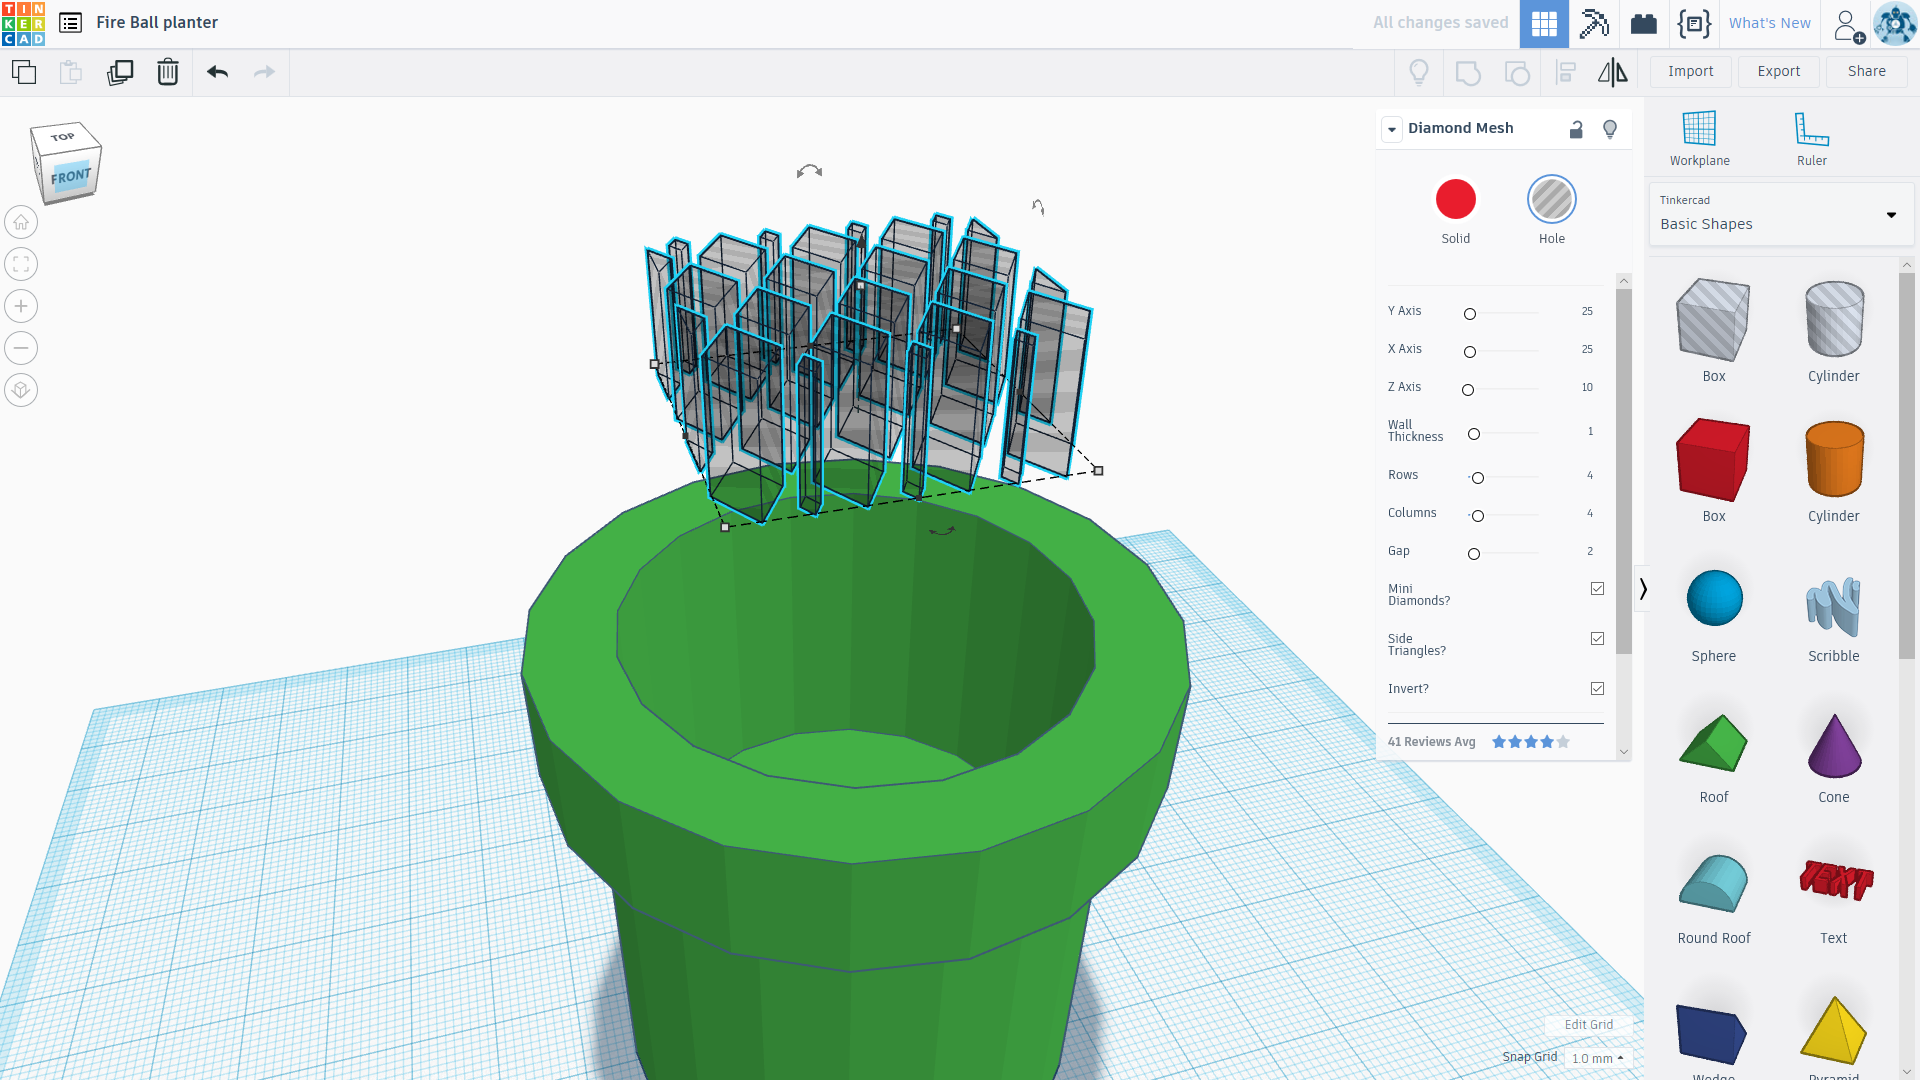Zoom out with minus button

click(x=21, y=348)
